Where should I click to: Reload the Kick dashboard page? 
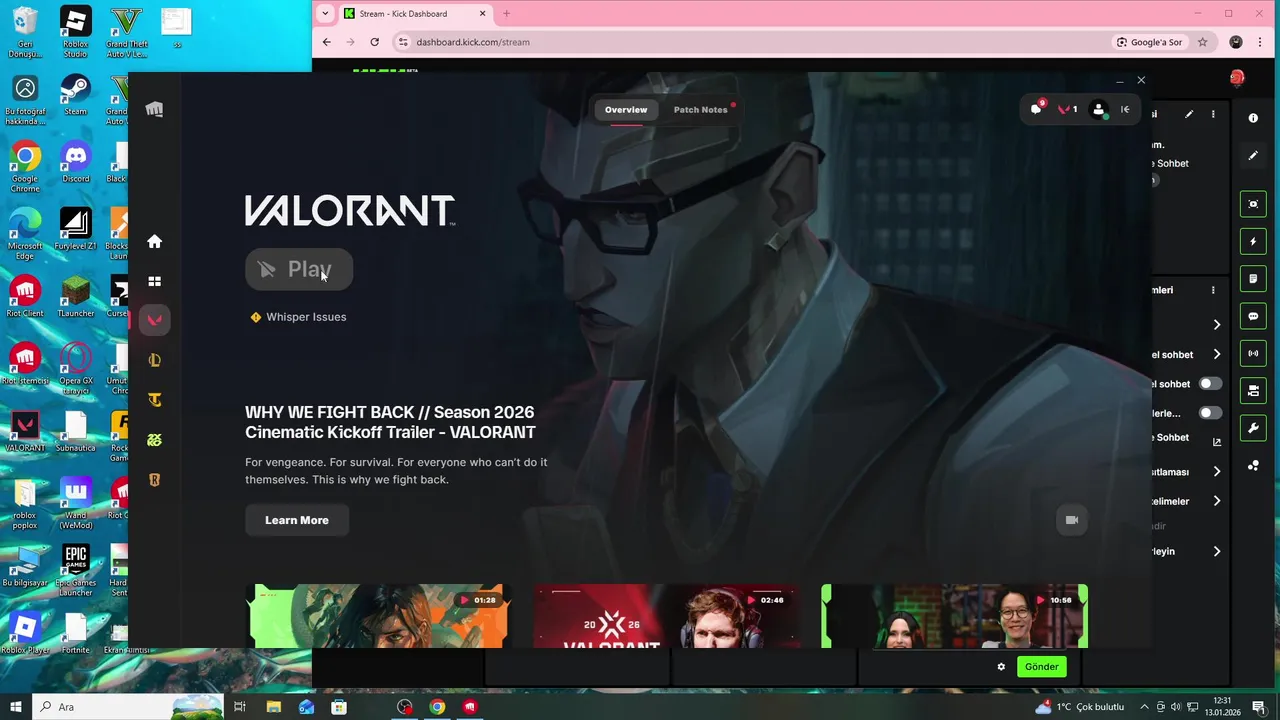pyautogui.click(x=374, y=42)
